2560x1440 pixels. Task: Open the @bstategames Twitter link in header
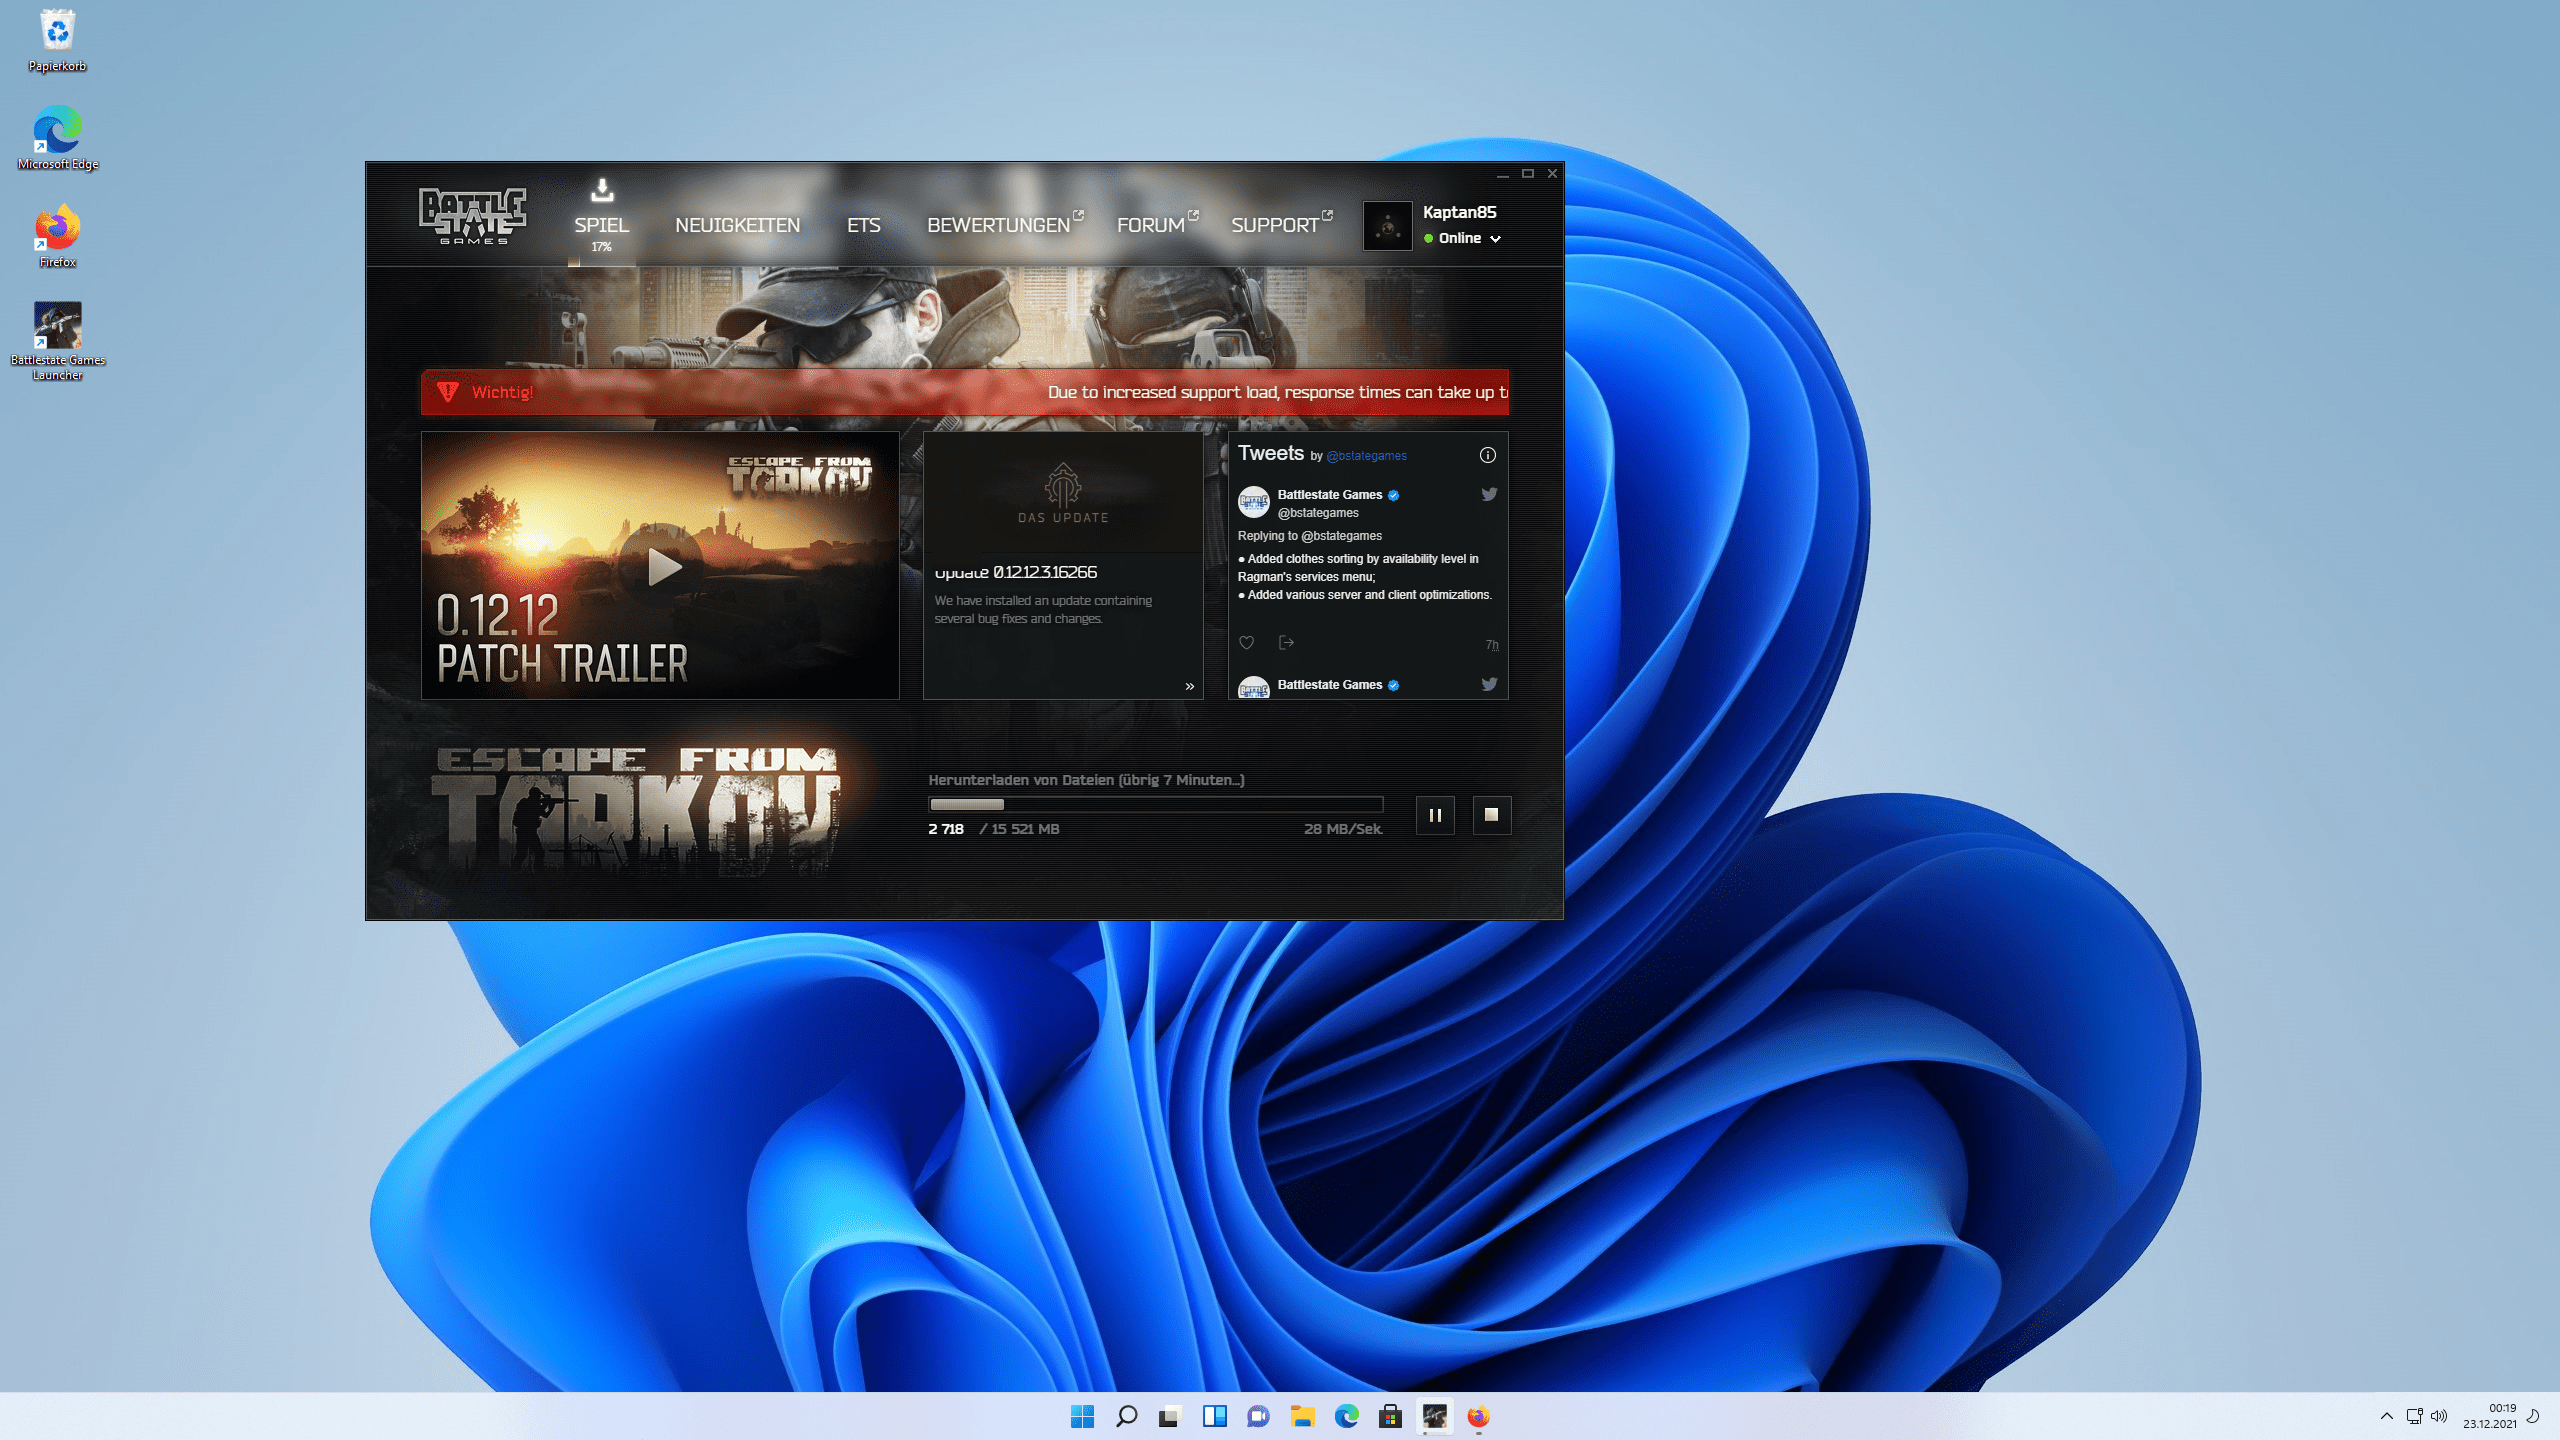pyautogui.click(x=1366, y=456)
